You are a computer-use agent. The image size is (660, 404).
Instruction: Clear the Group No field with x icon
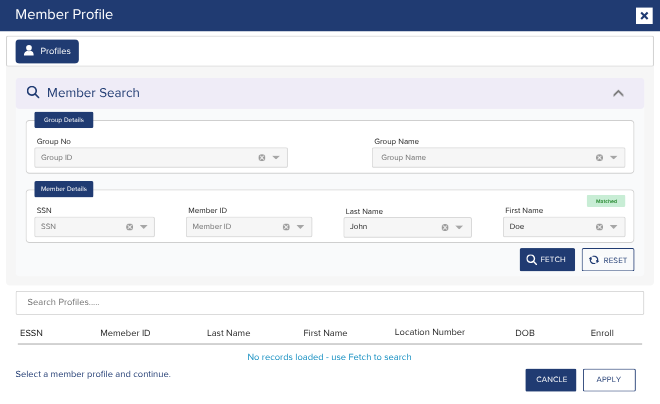coord(262,157)
